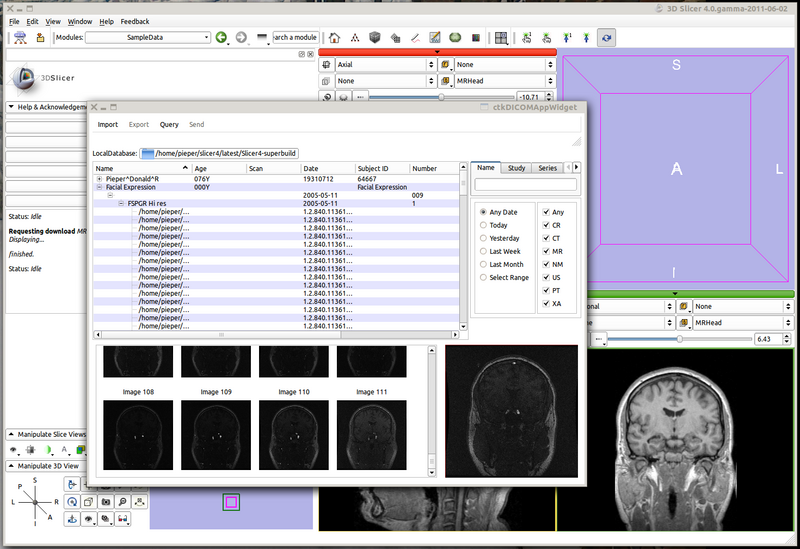This screenshot has width=800, height=549.
Task: Uncheck the MR modality checkbox
Action: (546, 251)
